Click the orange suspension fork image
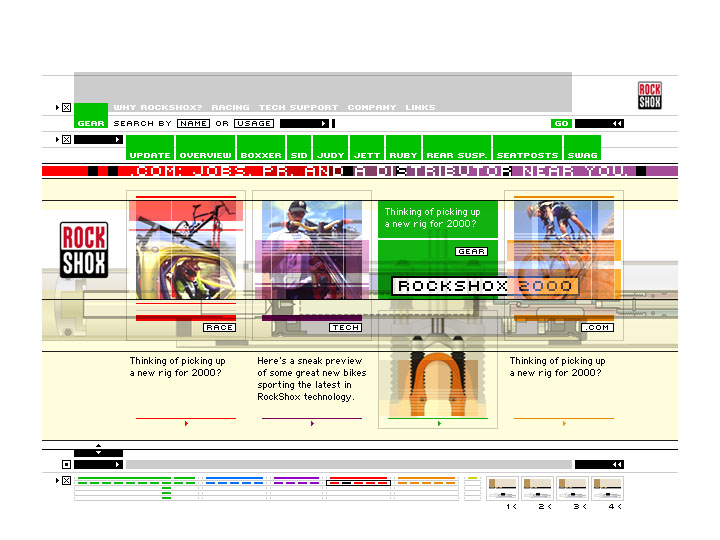 pyautogui.click(x=438, y=384)
